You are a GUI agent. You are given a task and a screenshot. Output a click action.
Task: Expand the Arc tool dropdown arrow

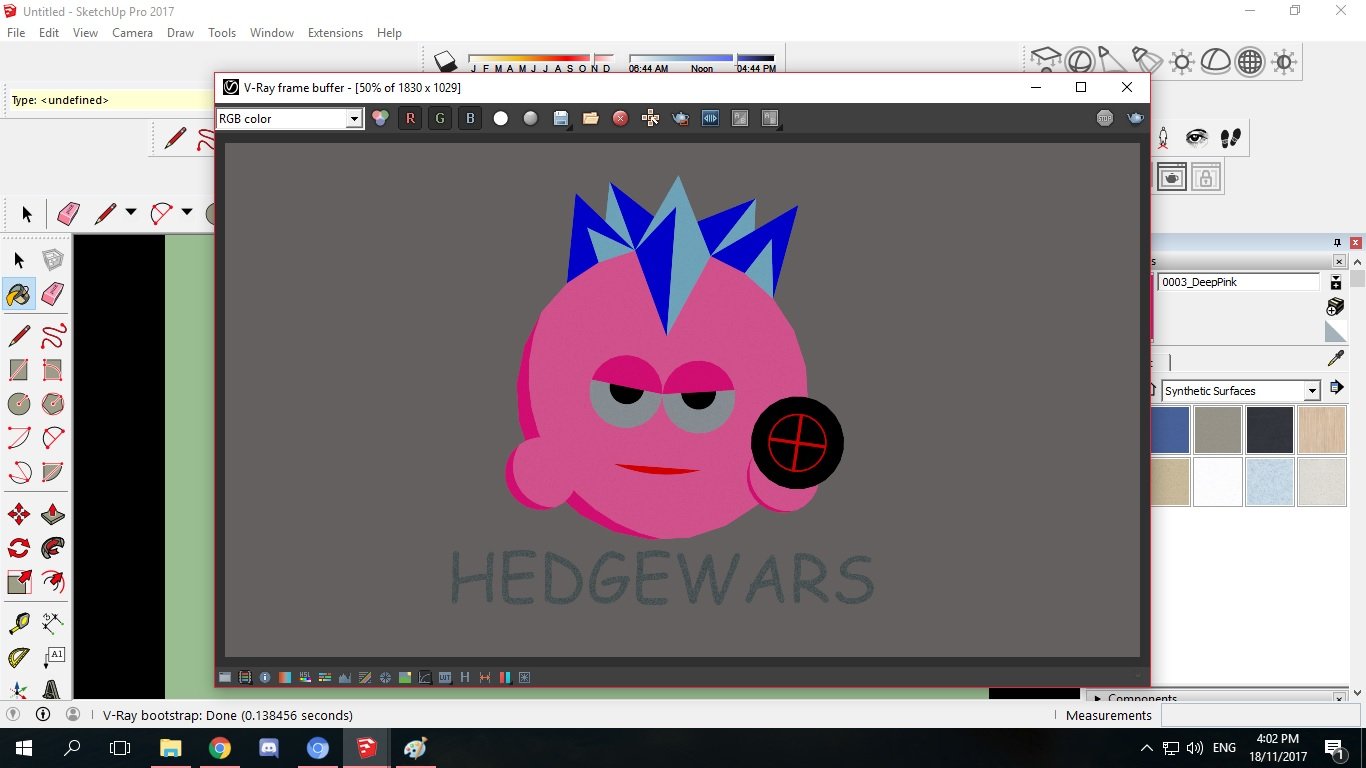point(187,212)
